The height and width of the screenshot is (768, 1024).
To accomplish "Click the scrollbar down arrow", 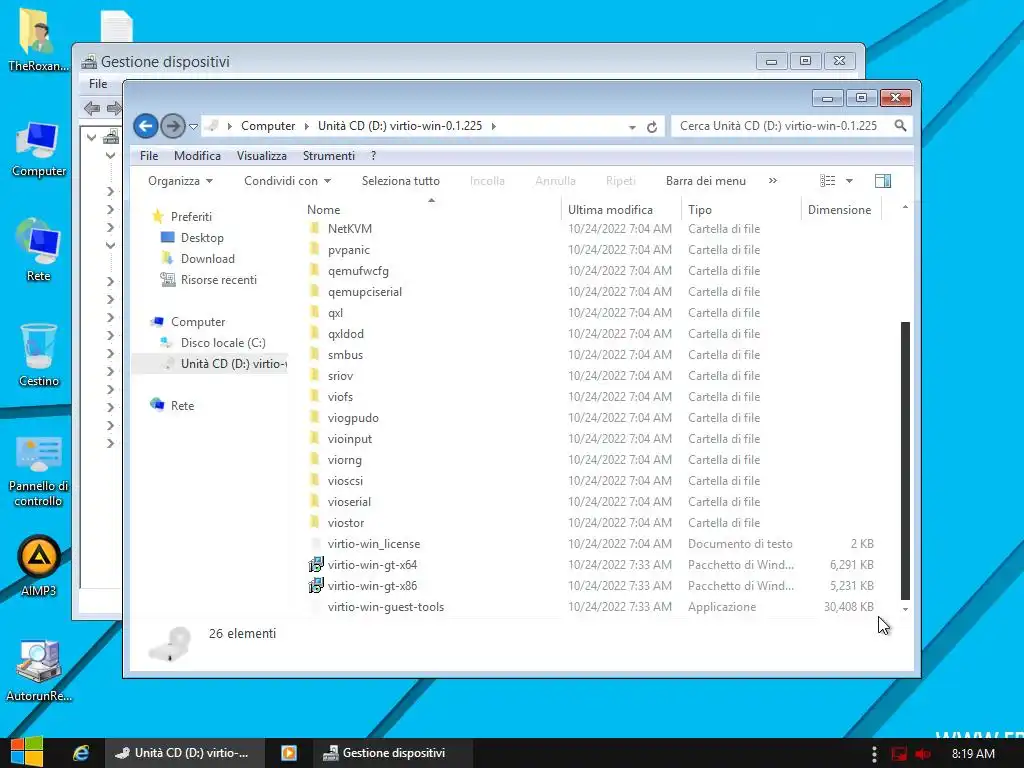I will (x=905, y=609).
